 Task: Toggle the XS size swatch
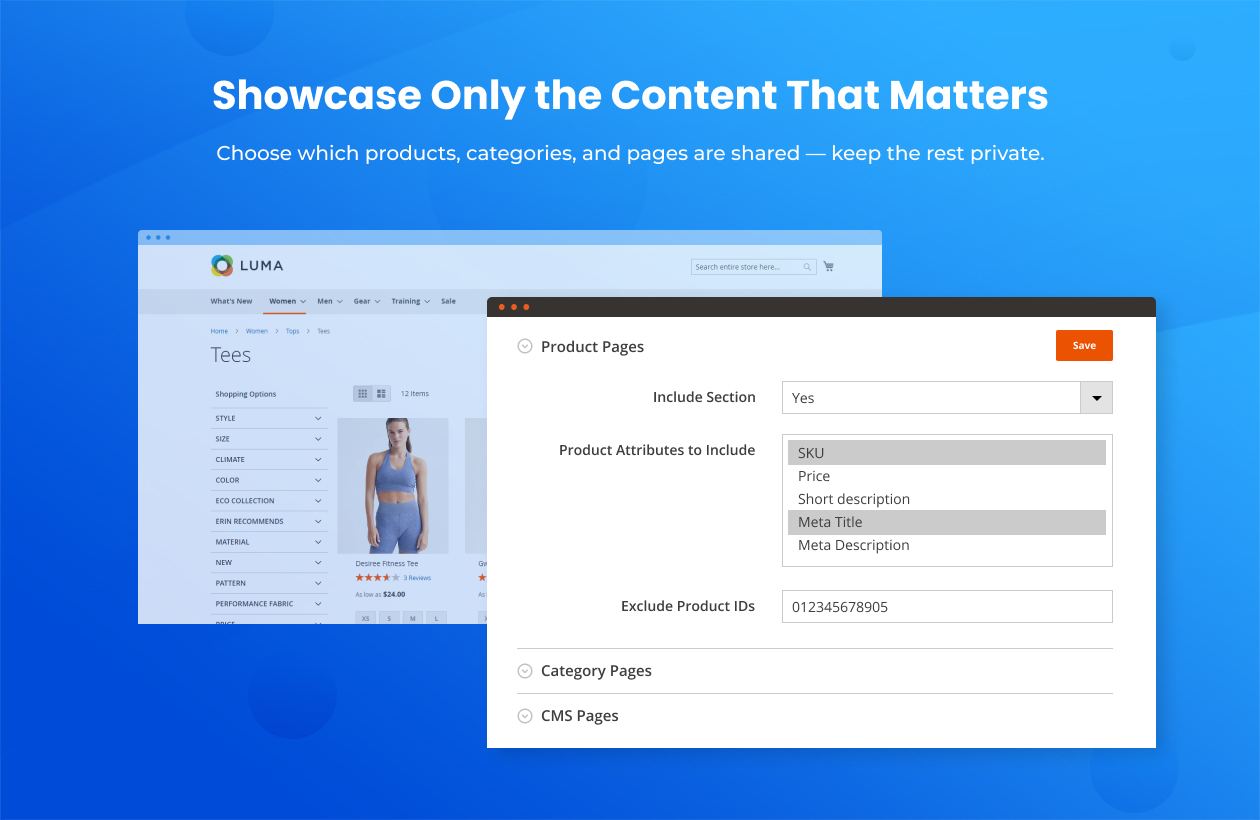[x=365, y=618]
